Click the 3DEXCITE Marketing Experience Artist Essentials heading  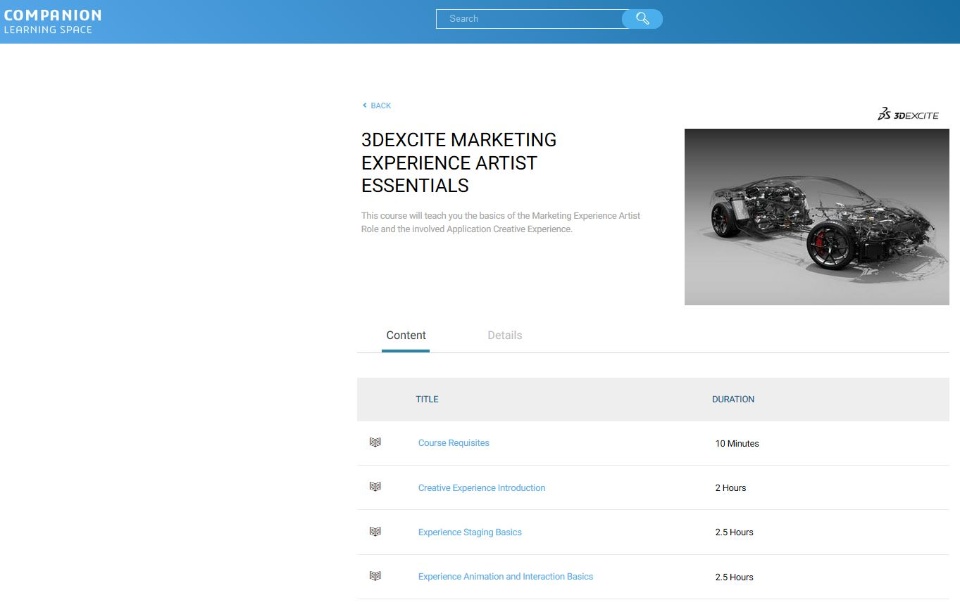click(459, 162)
